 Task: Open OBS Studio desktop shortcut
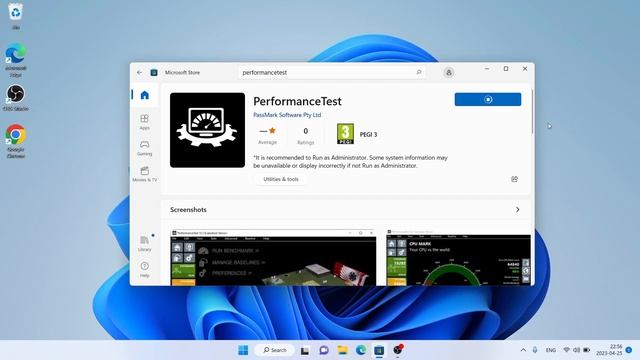[16, 98]
